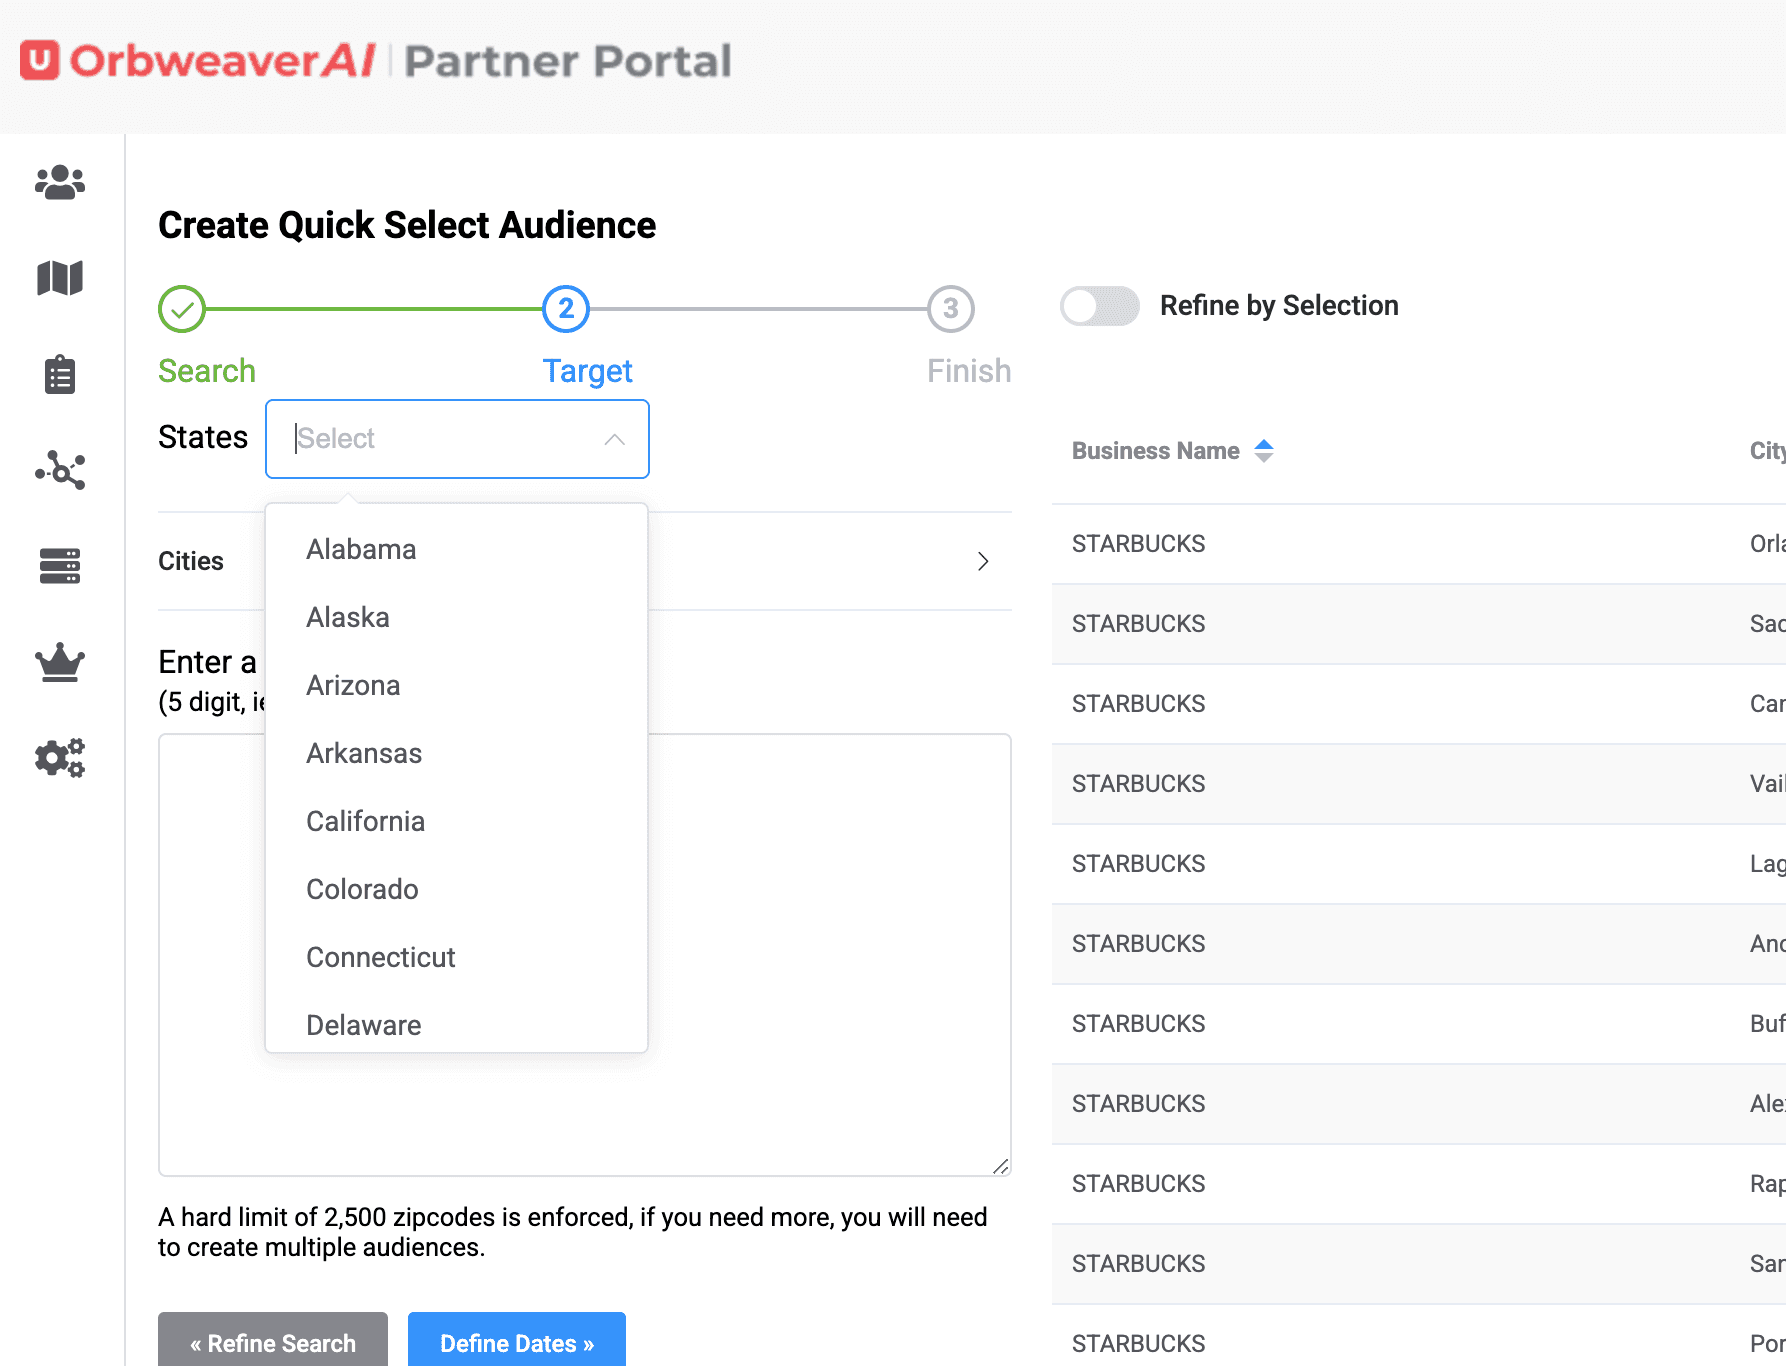Choose Arizona from states list
Screen dimensions: 1786x1366
pyautogui.click(x=457, y=685)
